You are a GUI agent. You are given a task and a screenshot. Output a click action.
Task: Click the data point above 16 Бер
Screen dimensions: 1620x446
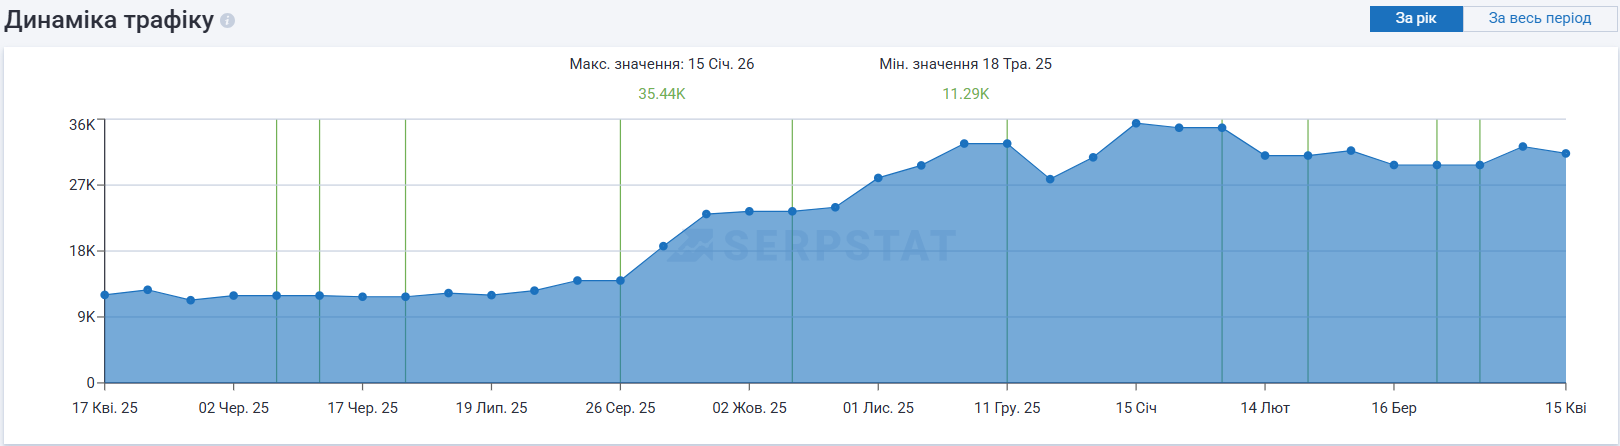point(1394,166)
